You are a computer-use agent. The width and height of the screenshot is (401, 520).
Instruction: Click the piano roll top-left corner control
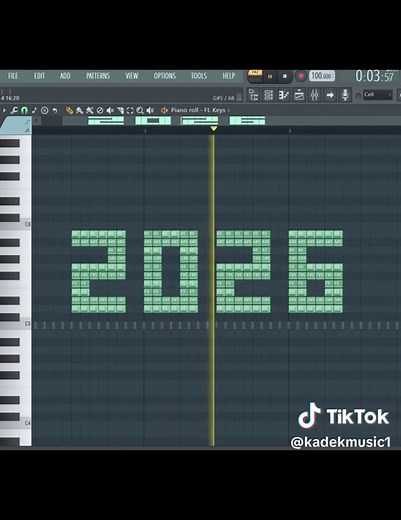[x=16, y=126]
